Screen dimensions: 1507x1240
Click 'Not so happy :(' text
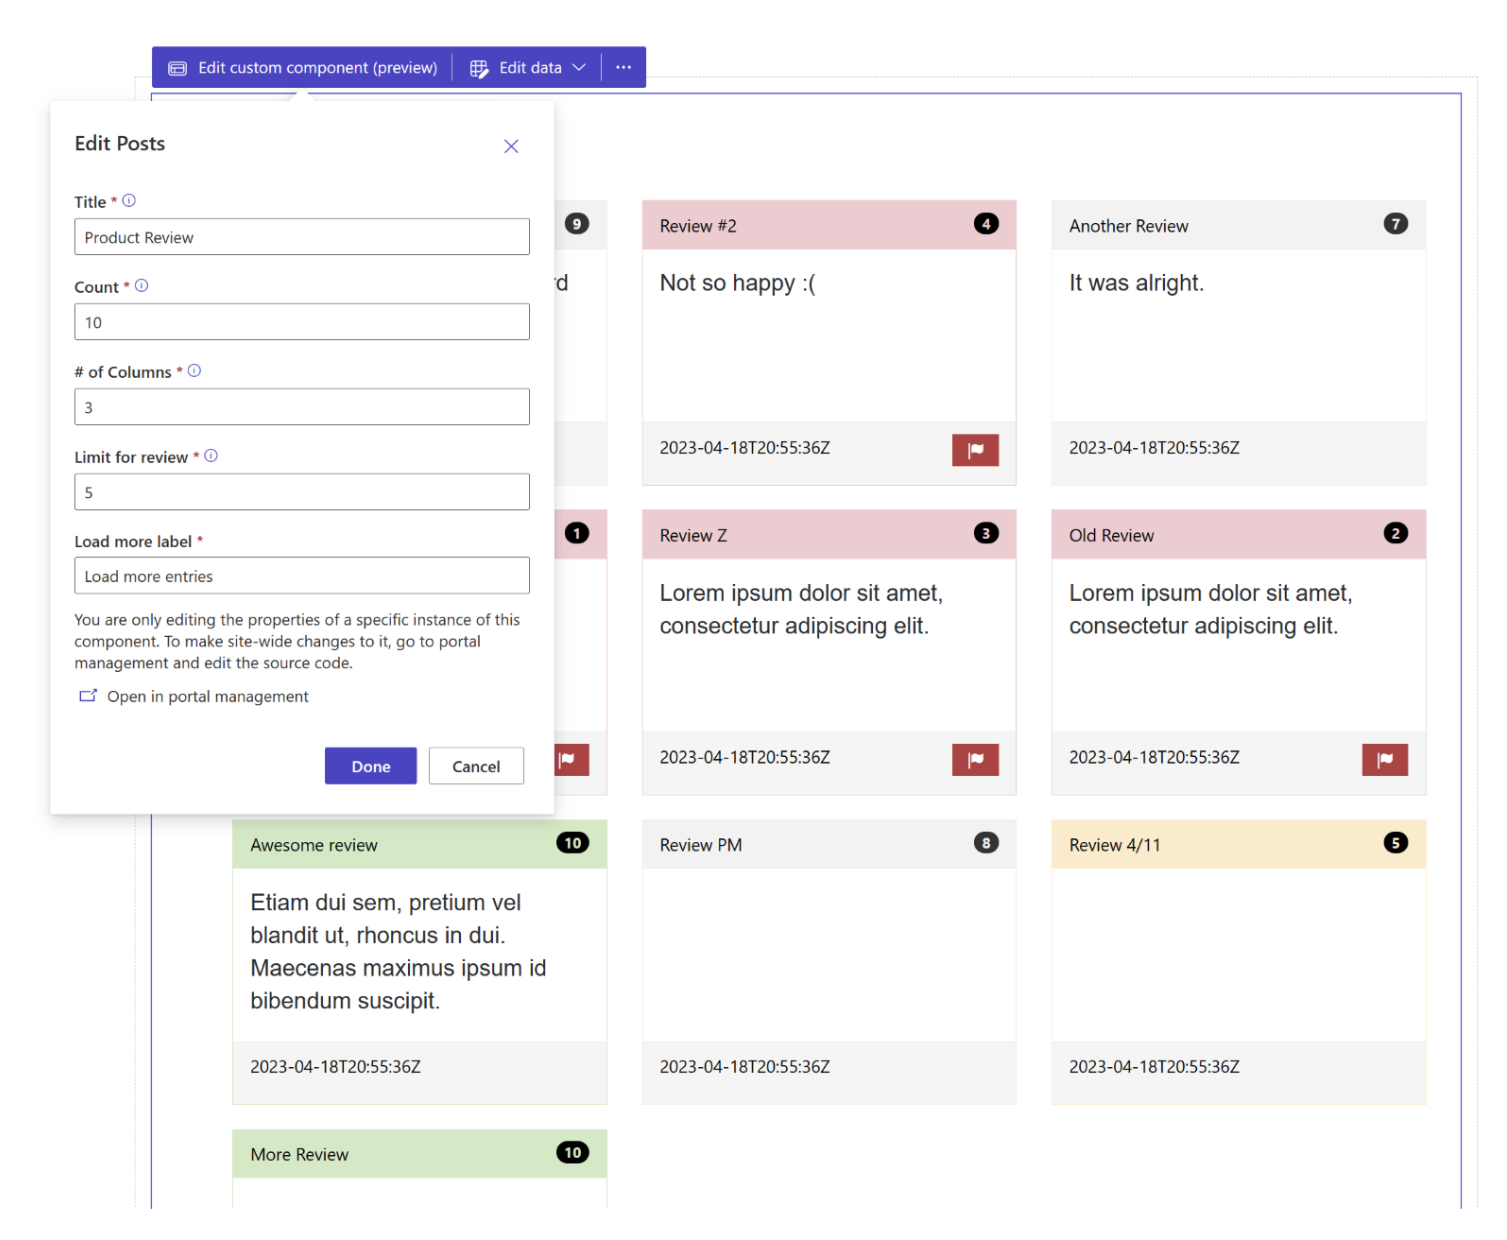tap(738, 284)
